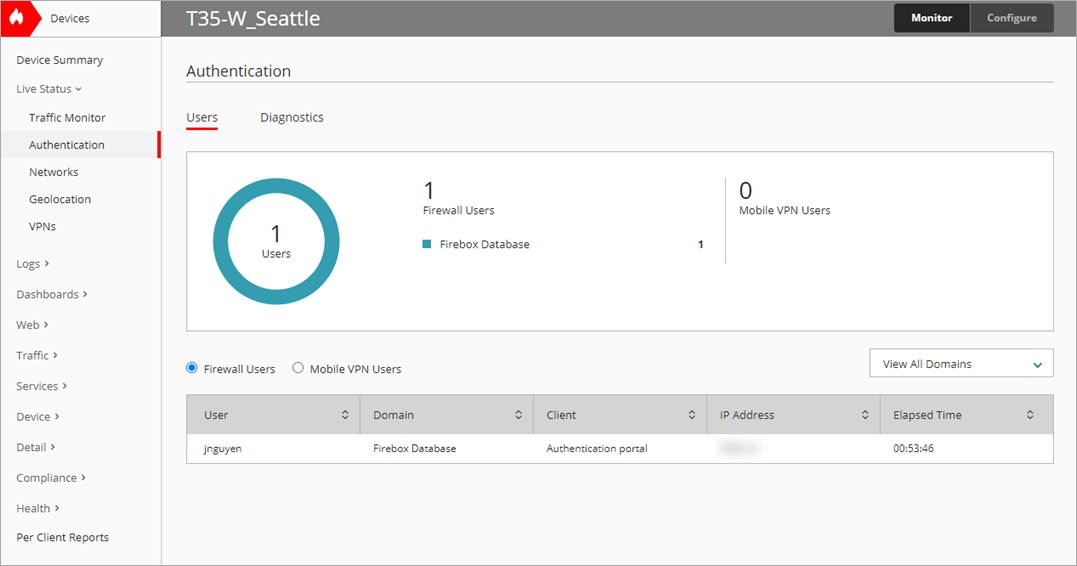Screen dimensions: 1077x566
Task: Click the Monitor button
Action: point(931,18)
